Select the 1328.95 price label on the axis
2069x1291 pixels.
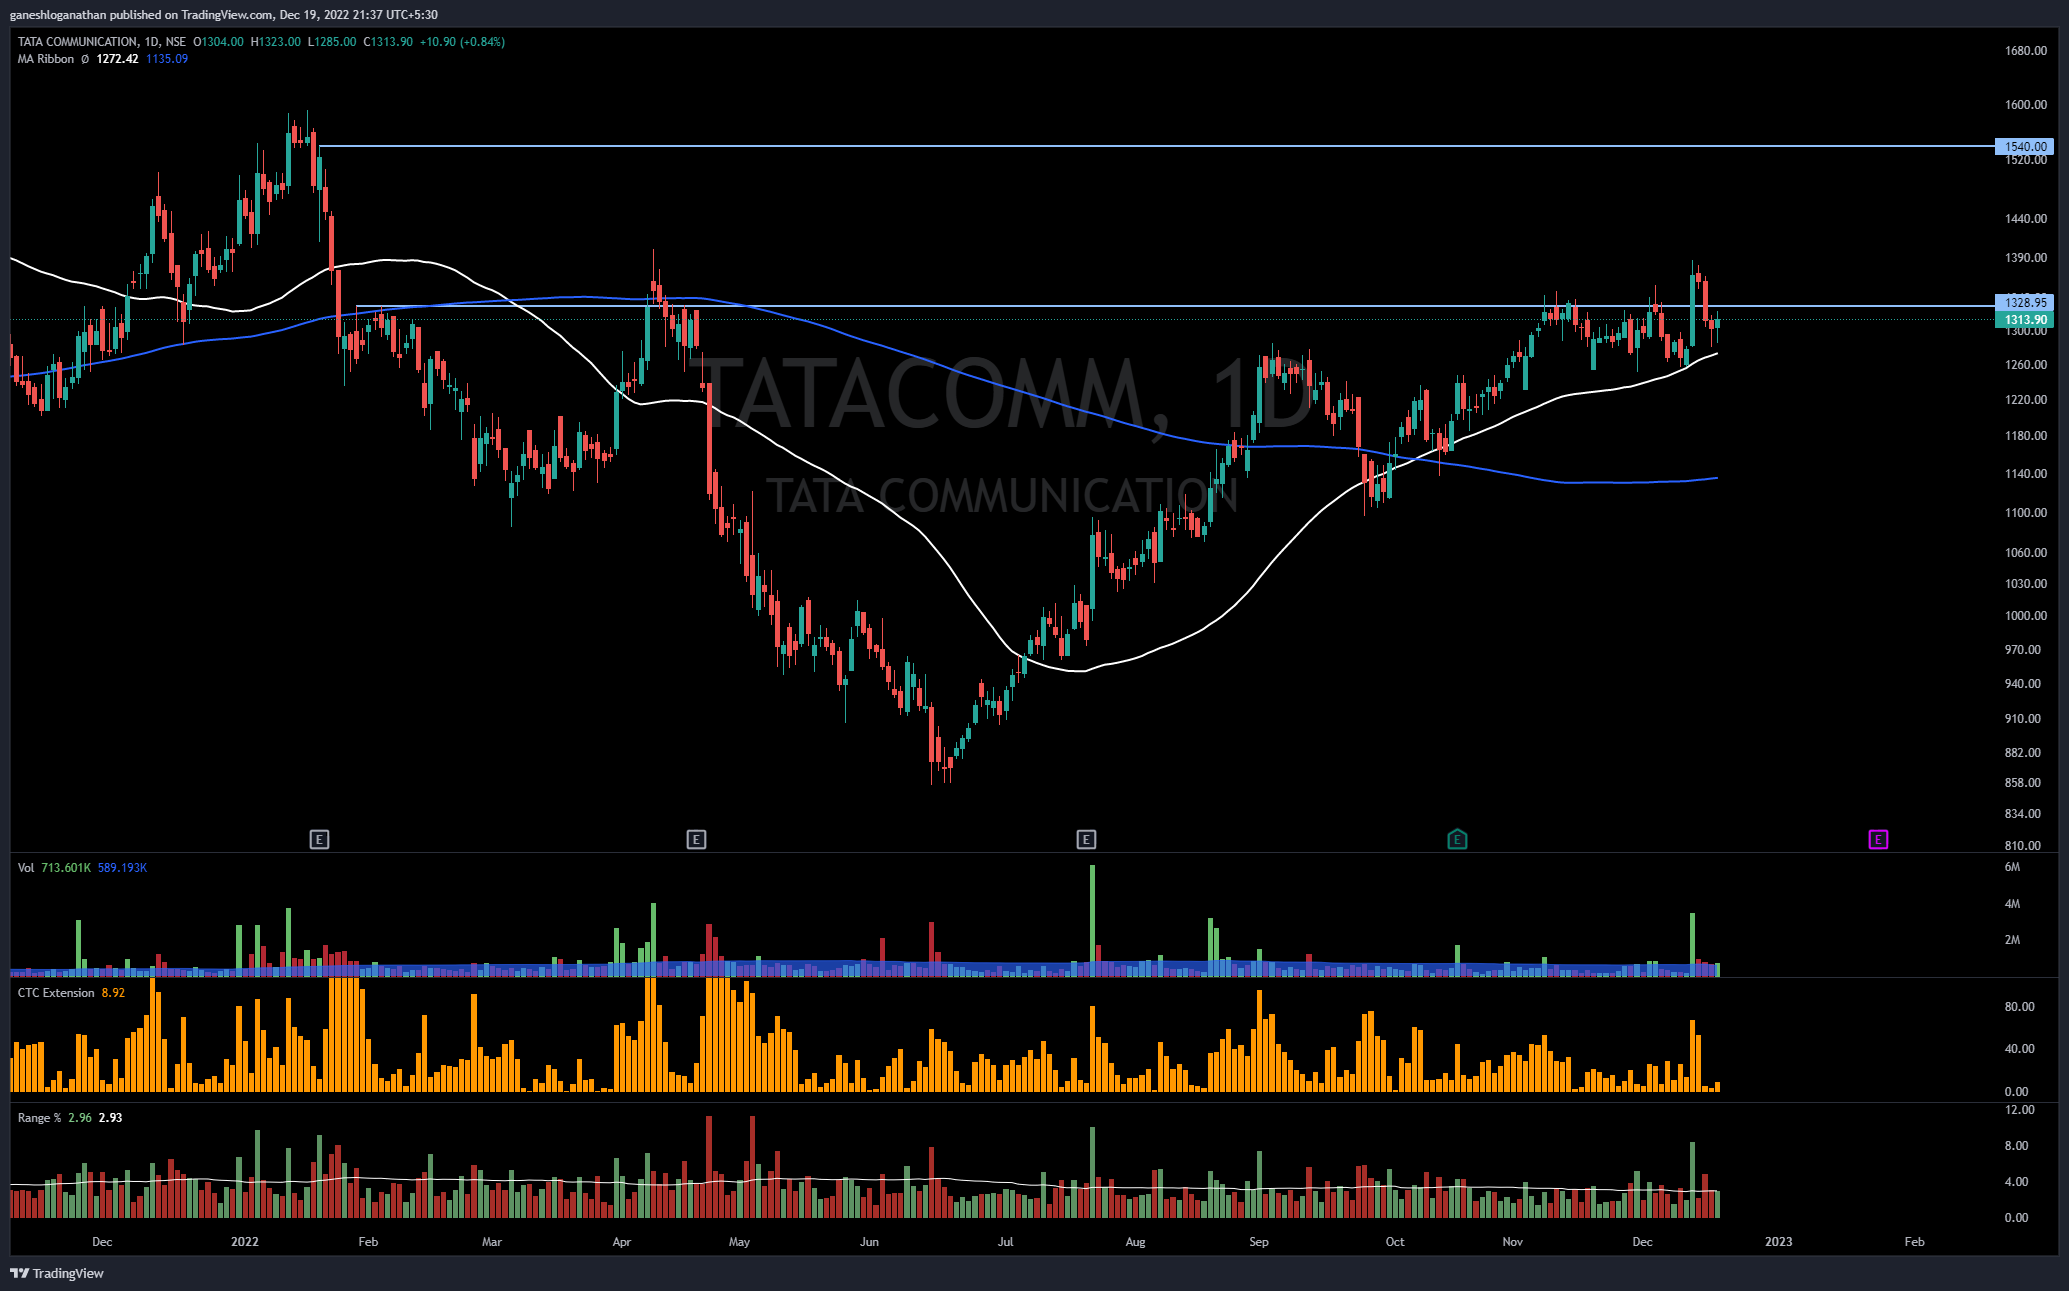(x=2025, y=302)
